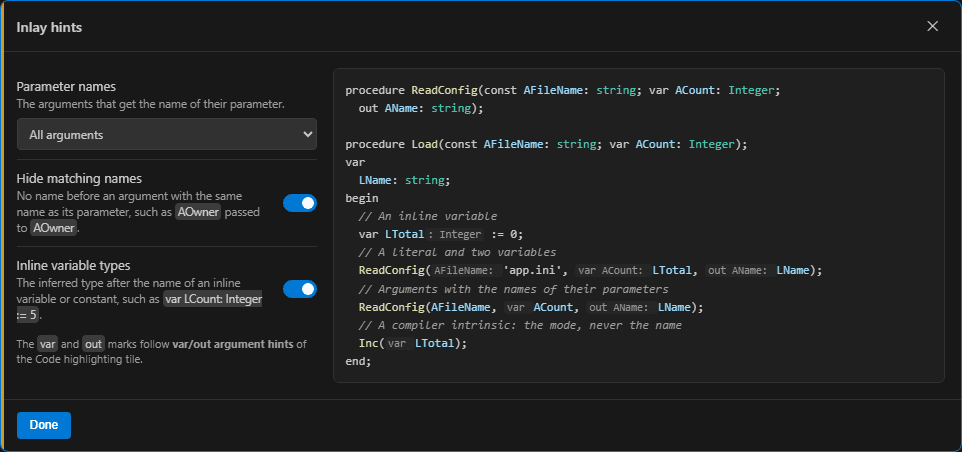This screenshot has width=962, height=452.
Task: Toggle the Hide matching names switch
Action: pyautogui.click(x=299, y=203)
